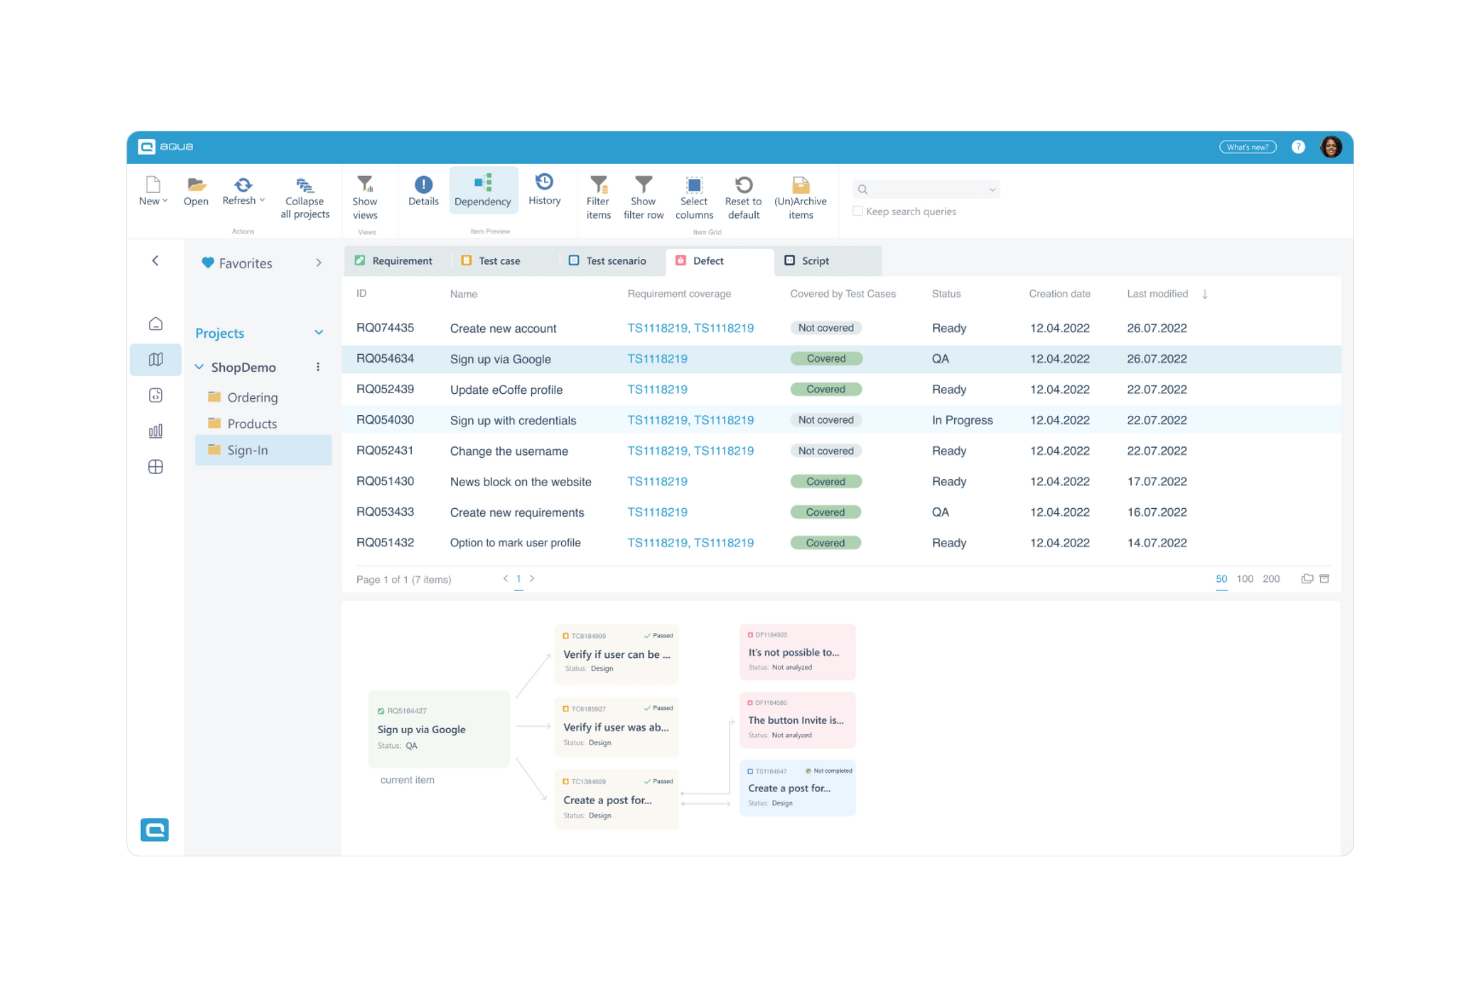Open the reports icon in the left sidebar
1480x987 pixels.
click(x=155, y=430)
